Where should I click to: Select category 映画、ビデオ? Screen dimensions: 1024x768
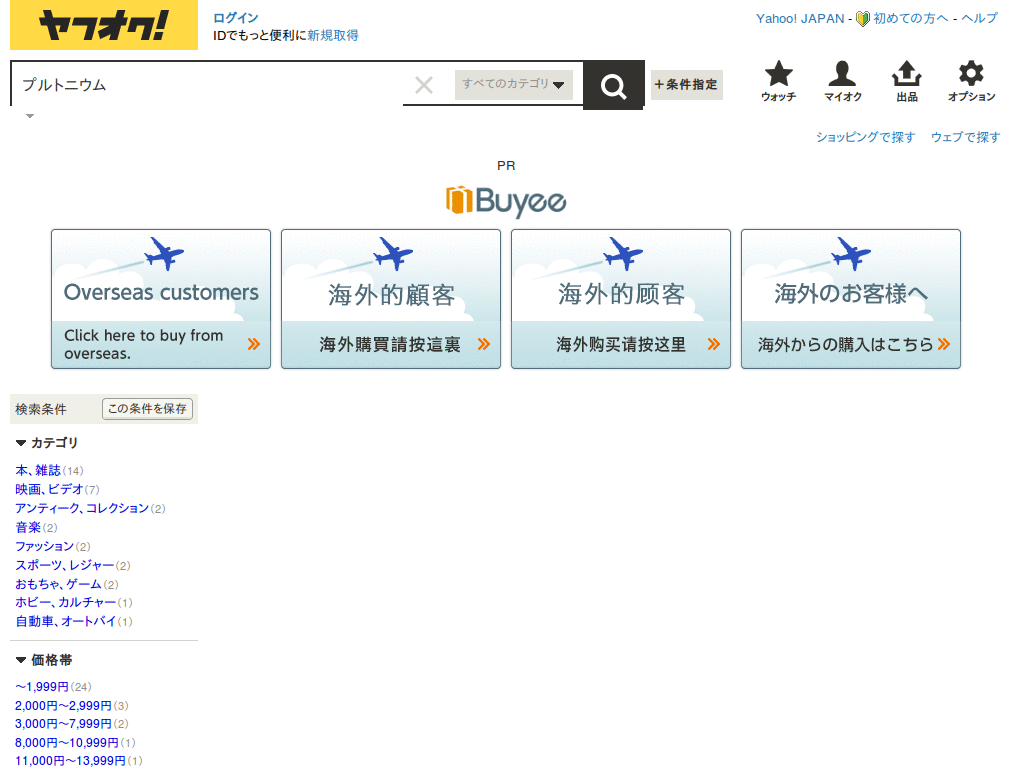click(49, 489)
